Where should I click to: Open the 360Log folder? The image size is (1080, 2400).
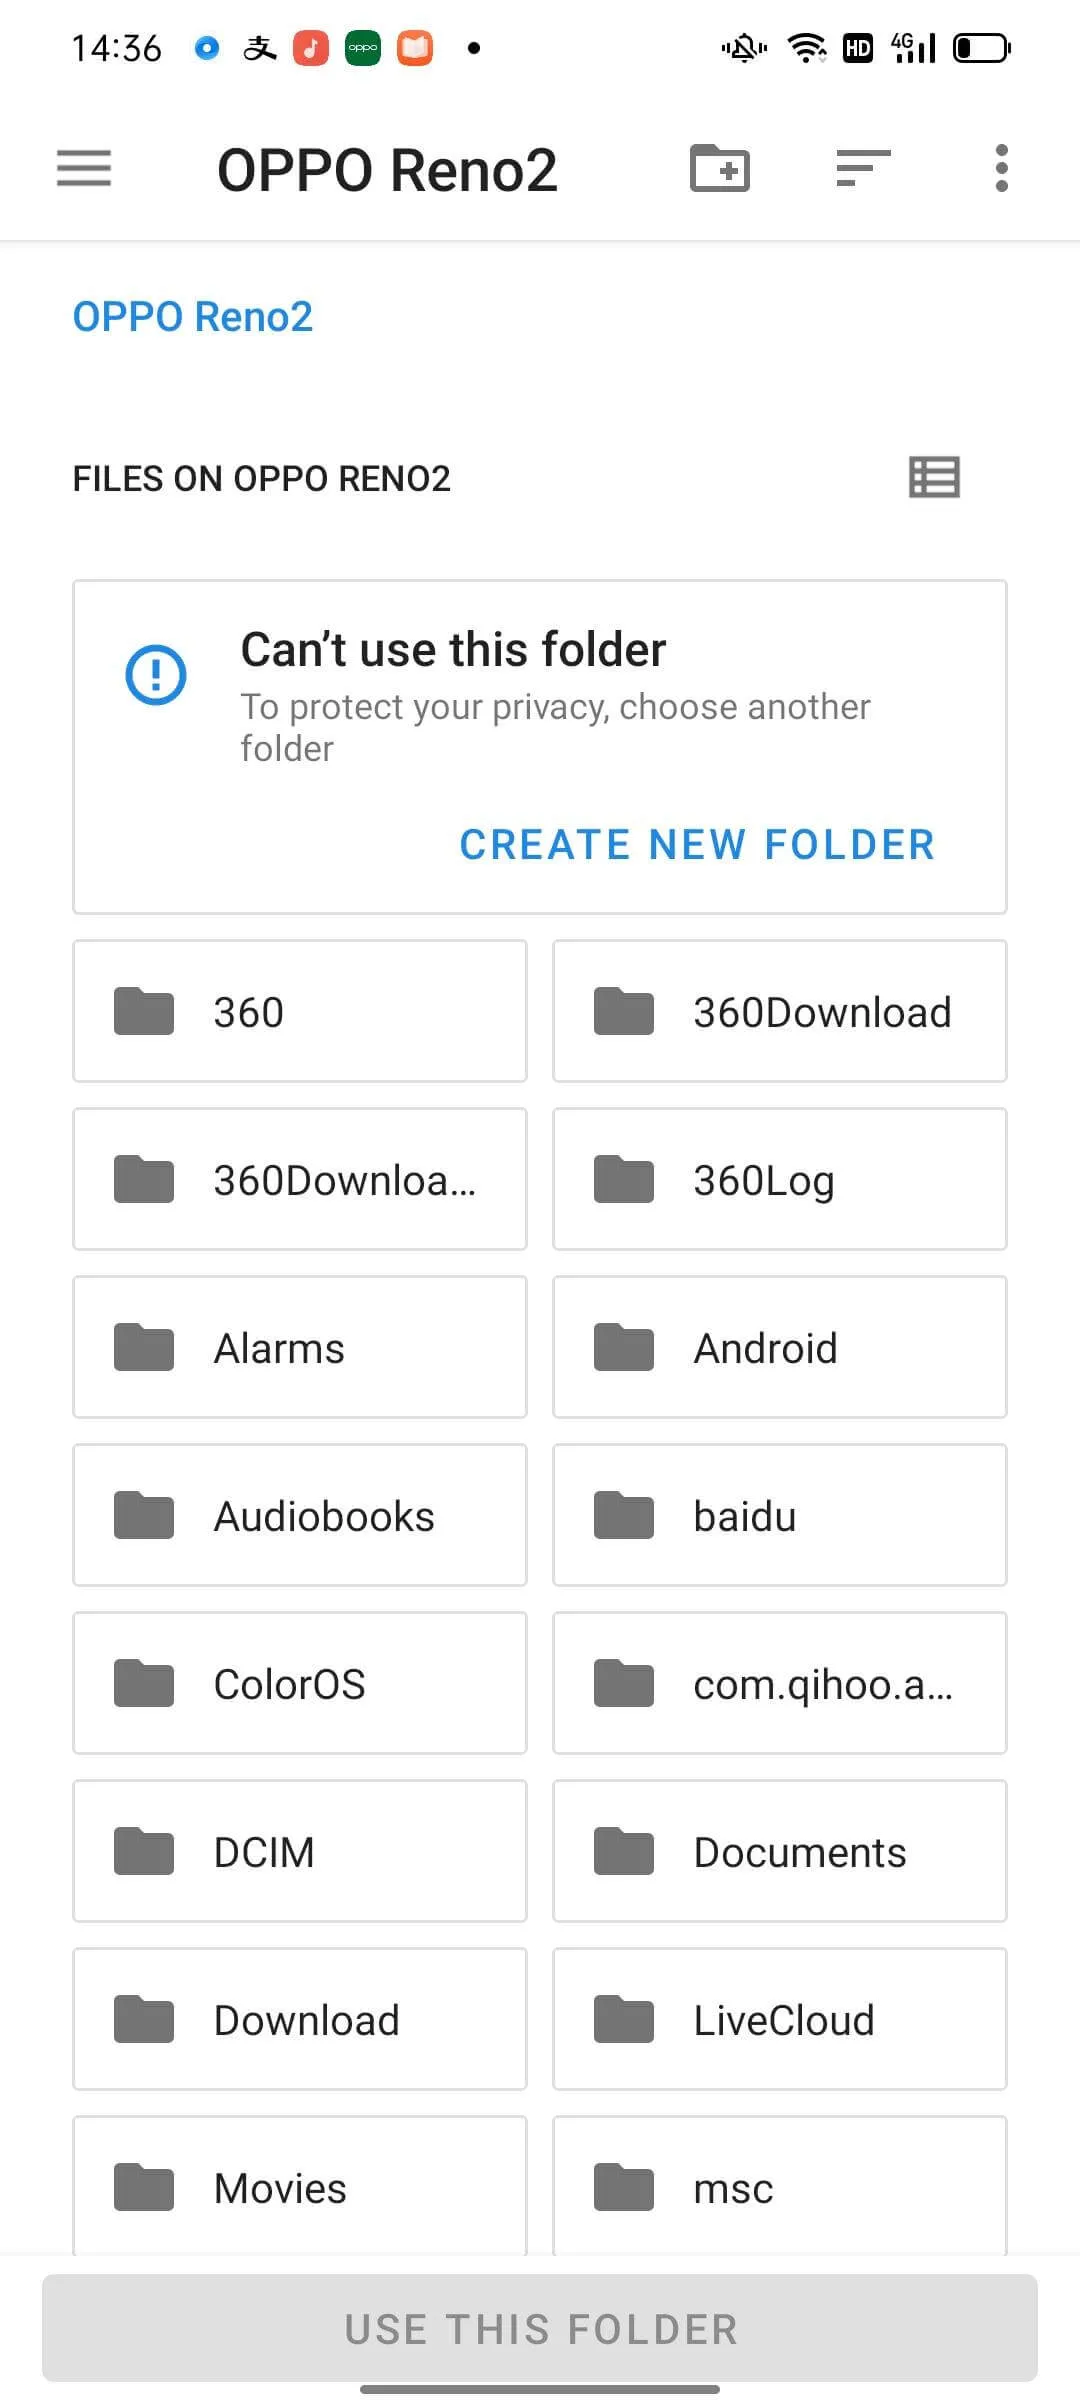click(x=780, y=1179)
